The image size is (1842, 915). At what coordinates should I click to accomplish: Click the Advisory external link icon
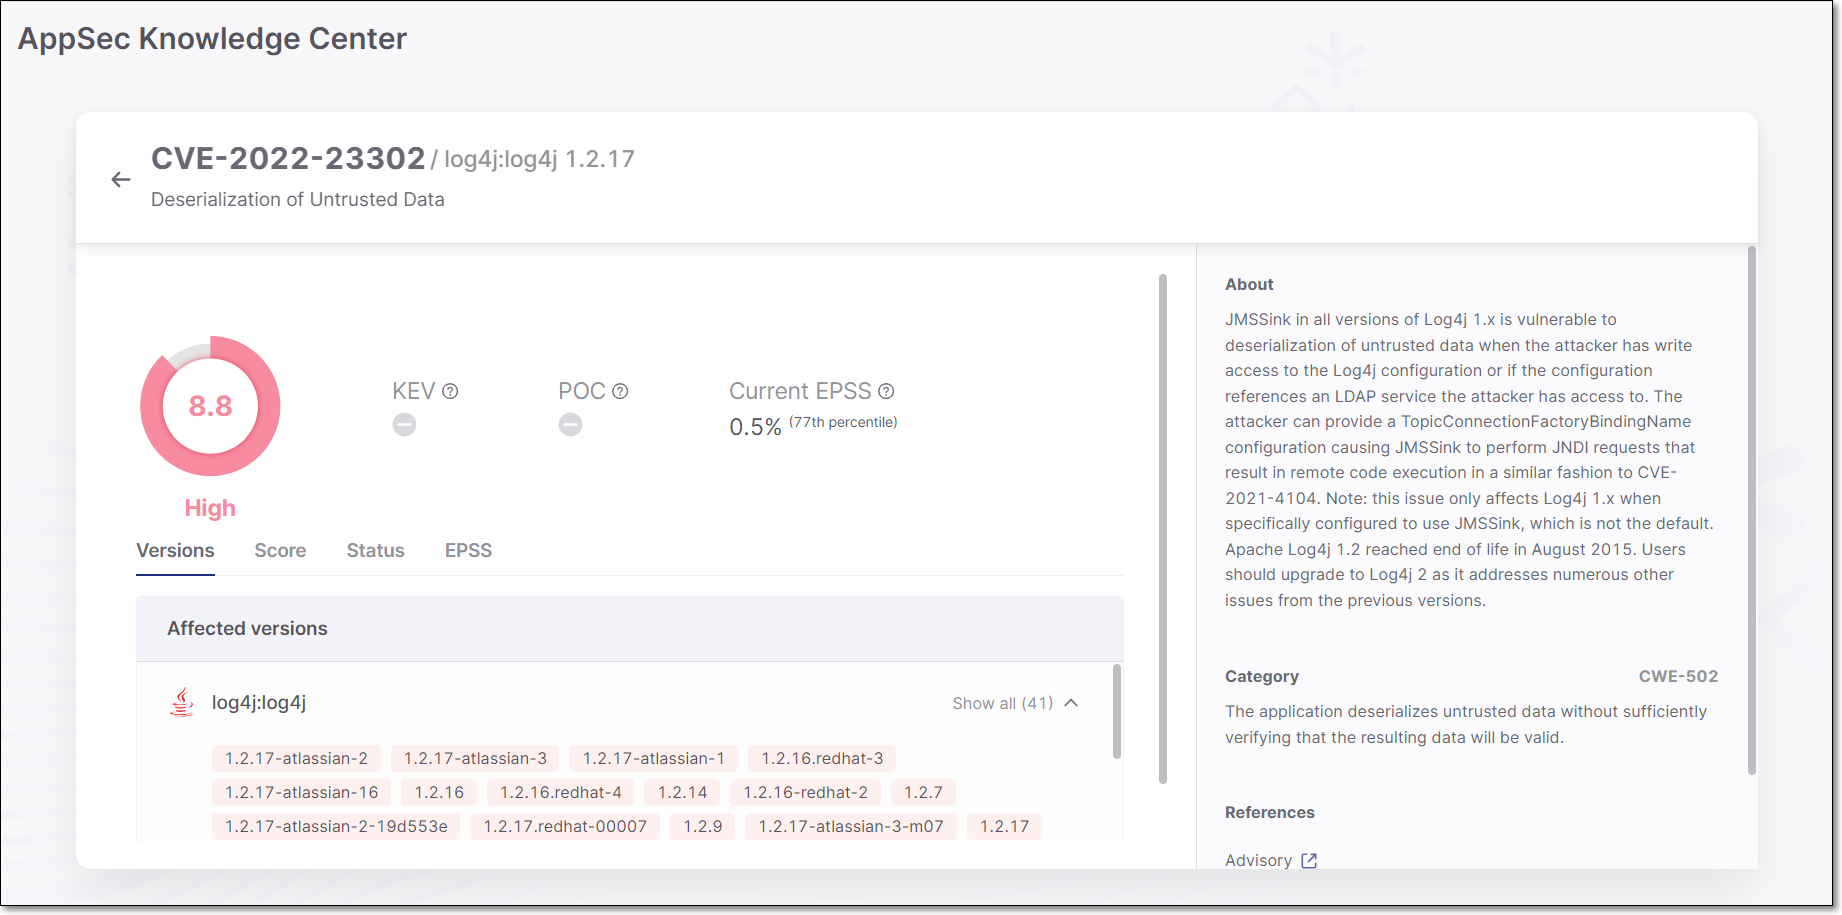click(1309, 860)
